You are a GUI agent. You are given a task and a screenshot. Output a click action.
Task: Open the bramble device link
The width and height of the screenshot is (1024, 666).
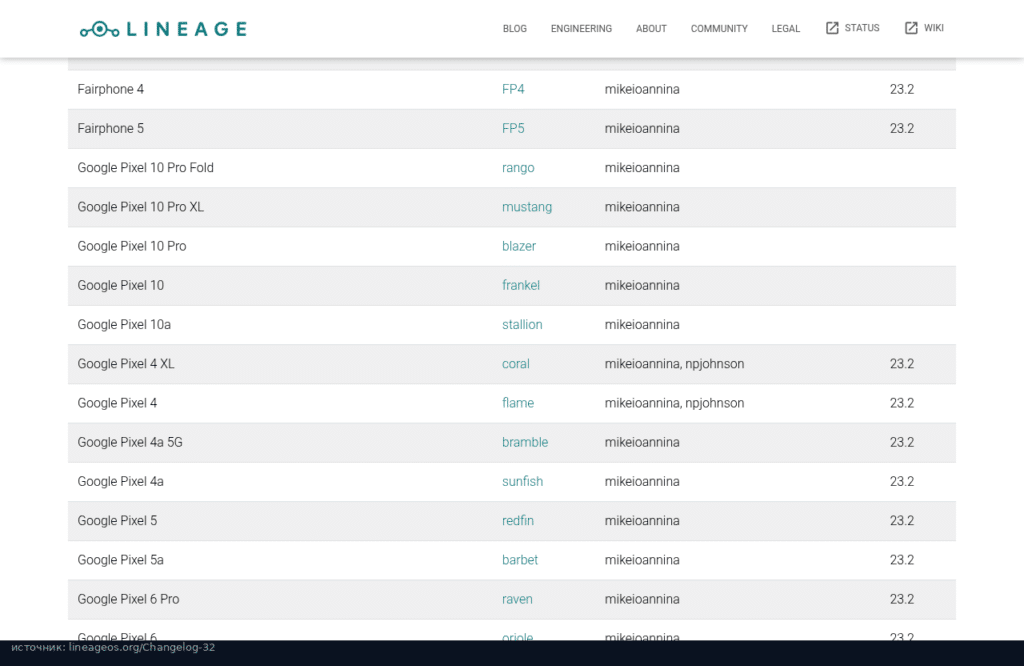525,442
